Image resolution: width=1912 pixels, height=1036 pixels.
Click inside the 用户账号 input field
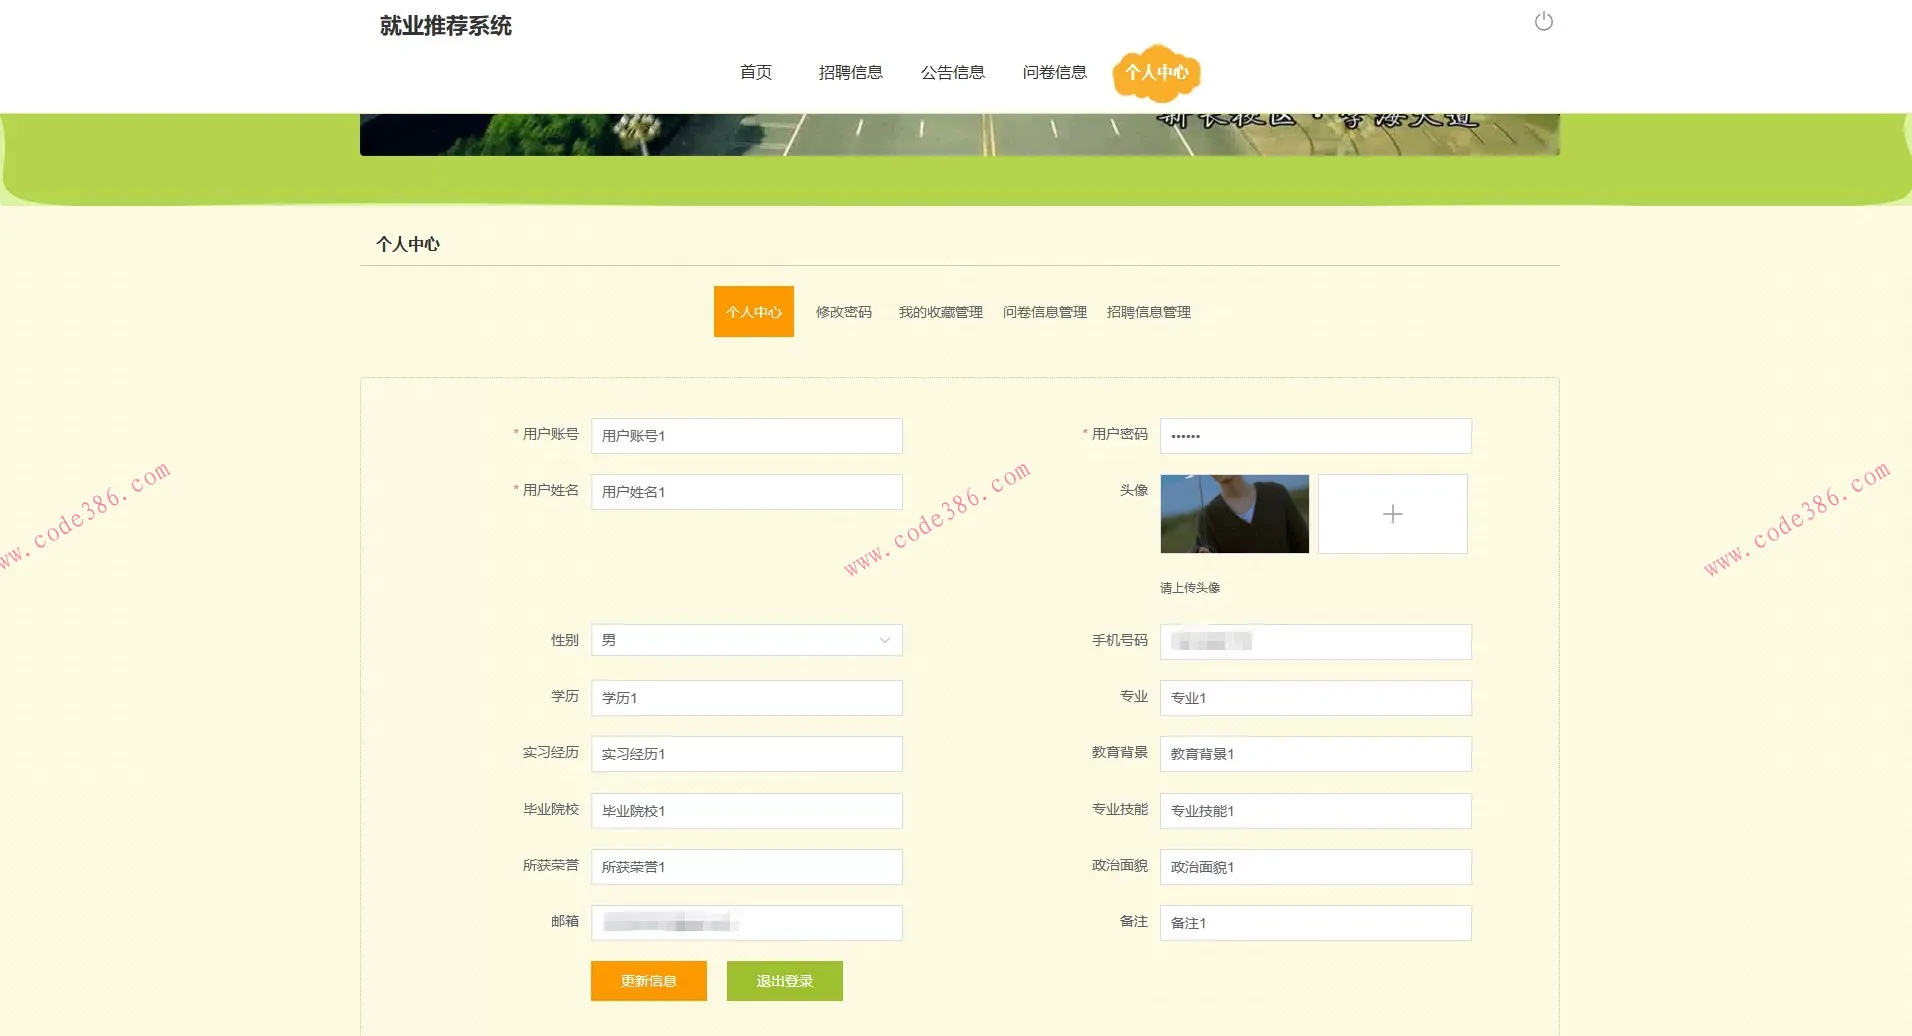point(746,436)
